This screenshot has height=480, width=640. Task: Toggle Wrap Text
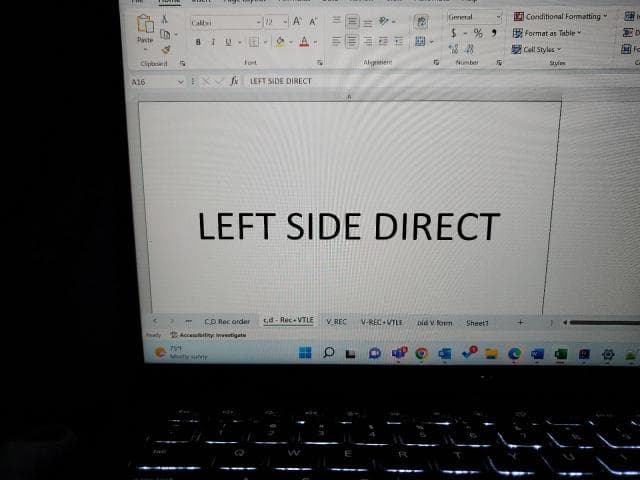coord(421,21)
